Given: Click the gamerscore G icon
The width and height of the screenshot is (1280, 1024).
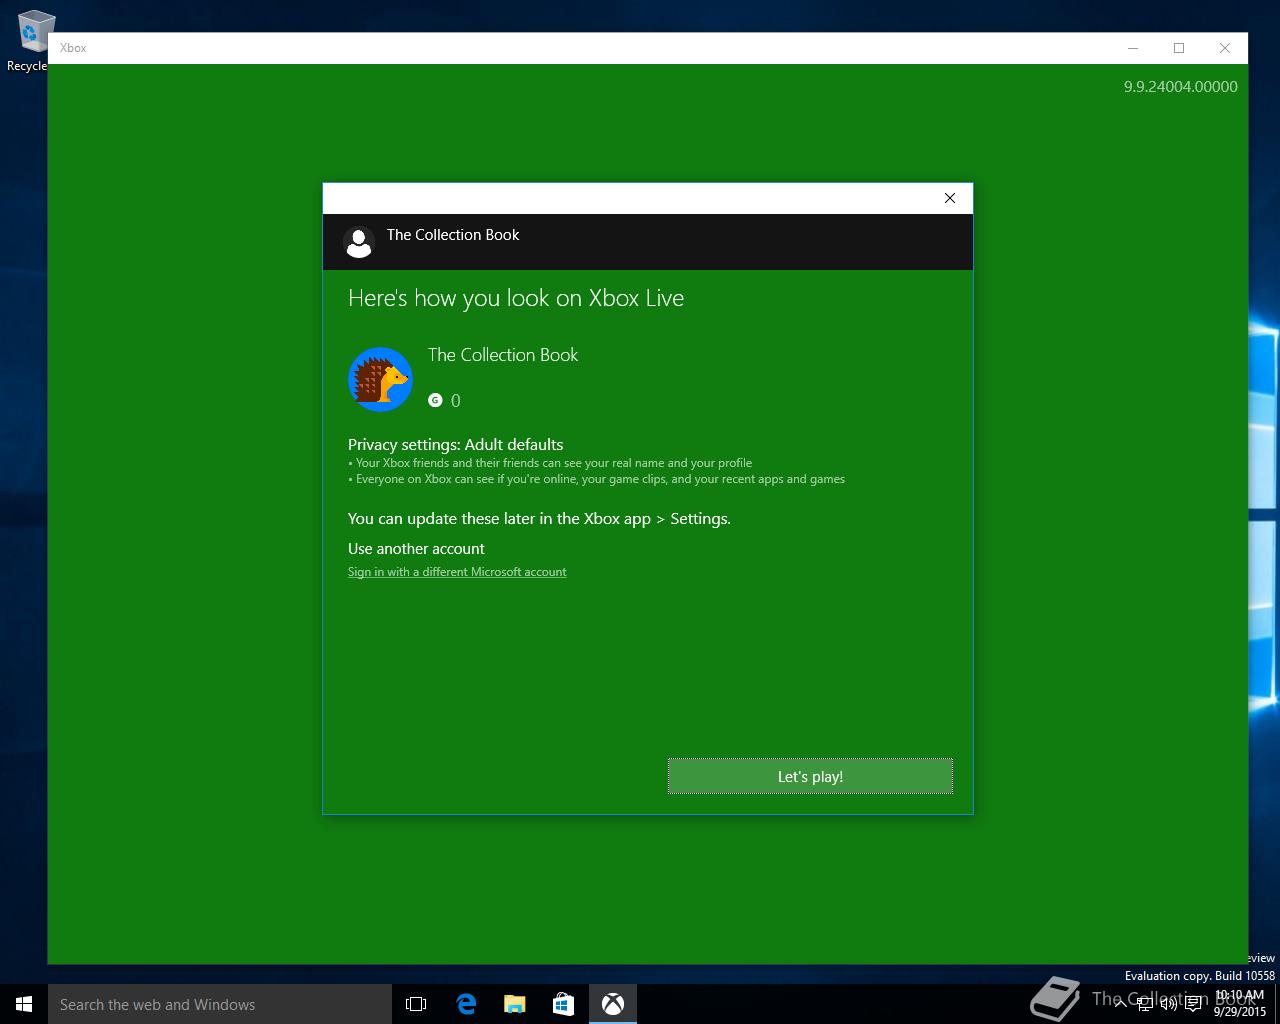Looking at the screenshot, I should pyautogui.click(x=435, y=400).
